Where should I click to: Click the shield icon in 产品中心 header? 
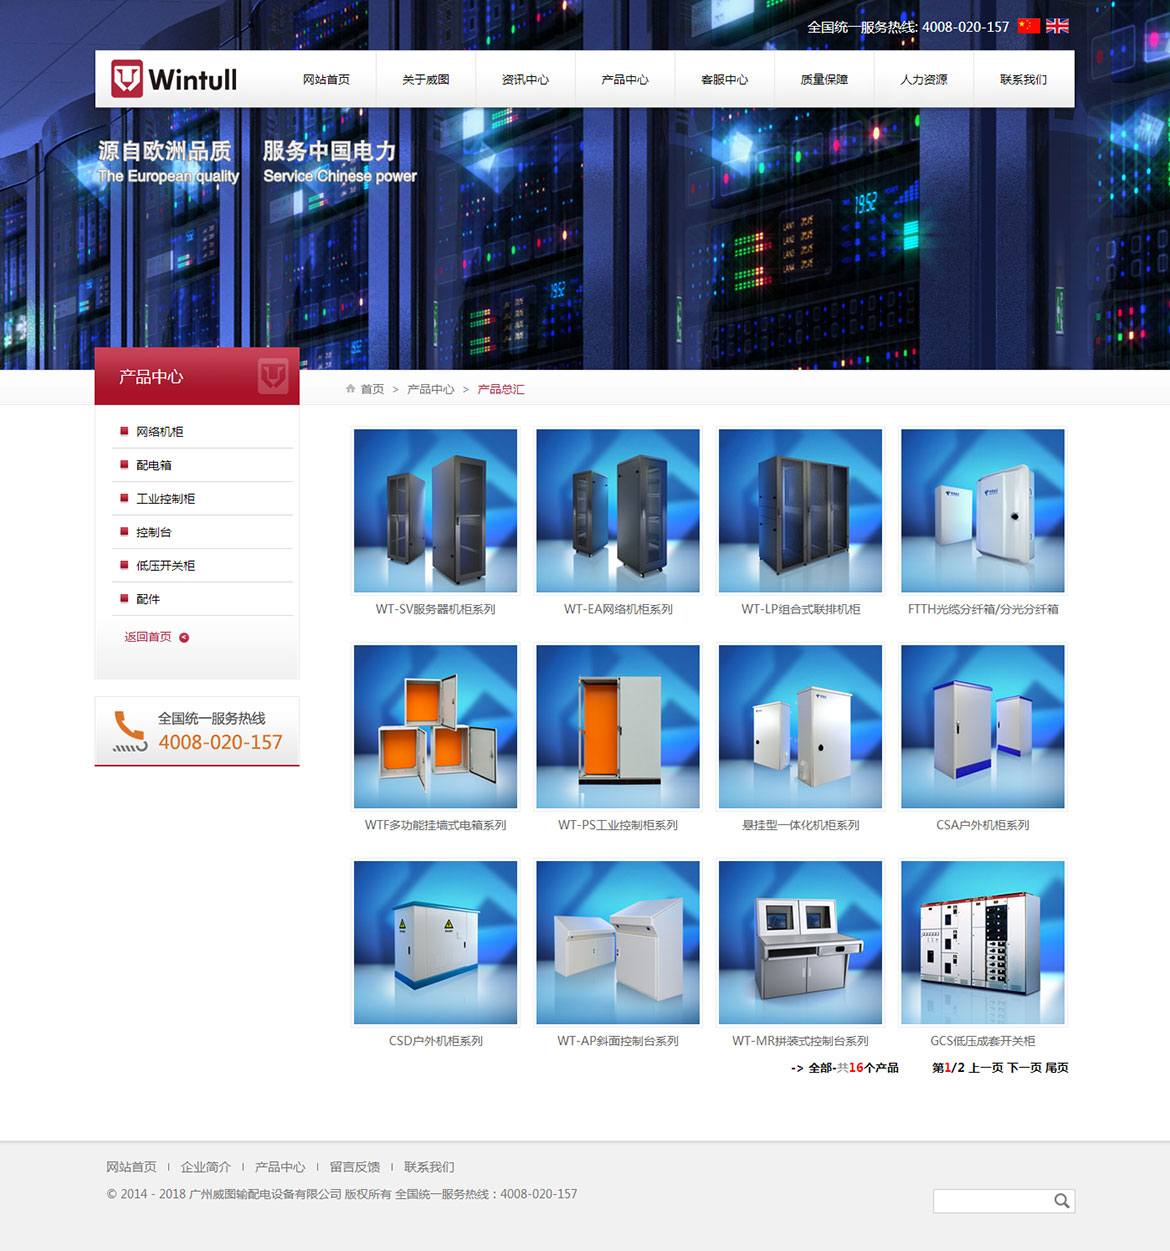[272, 376]
